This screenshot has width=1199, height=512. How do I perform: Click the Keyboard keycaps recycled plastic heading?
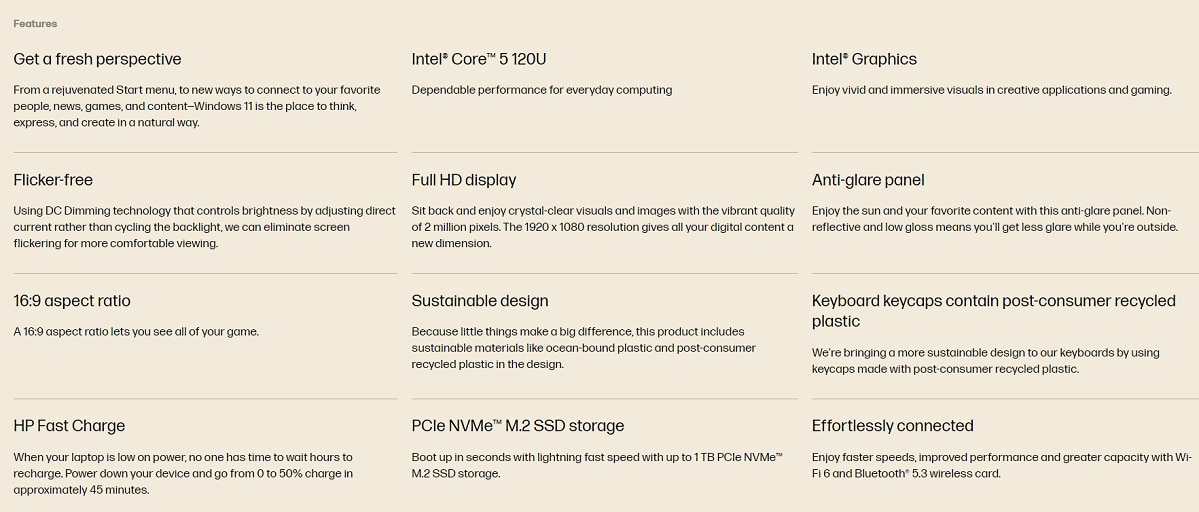(994, 311)
